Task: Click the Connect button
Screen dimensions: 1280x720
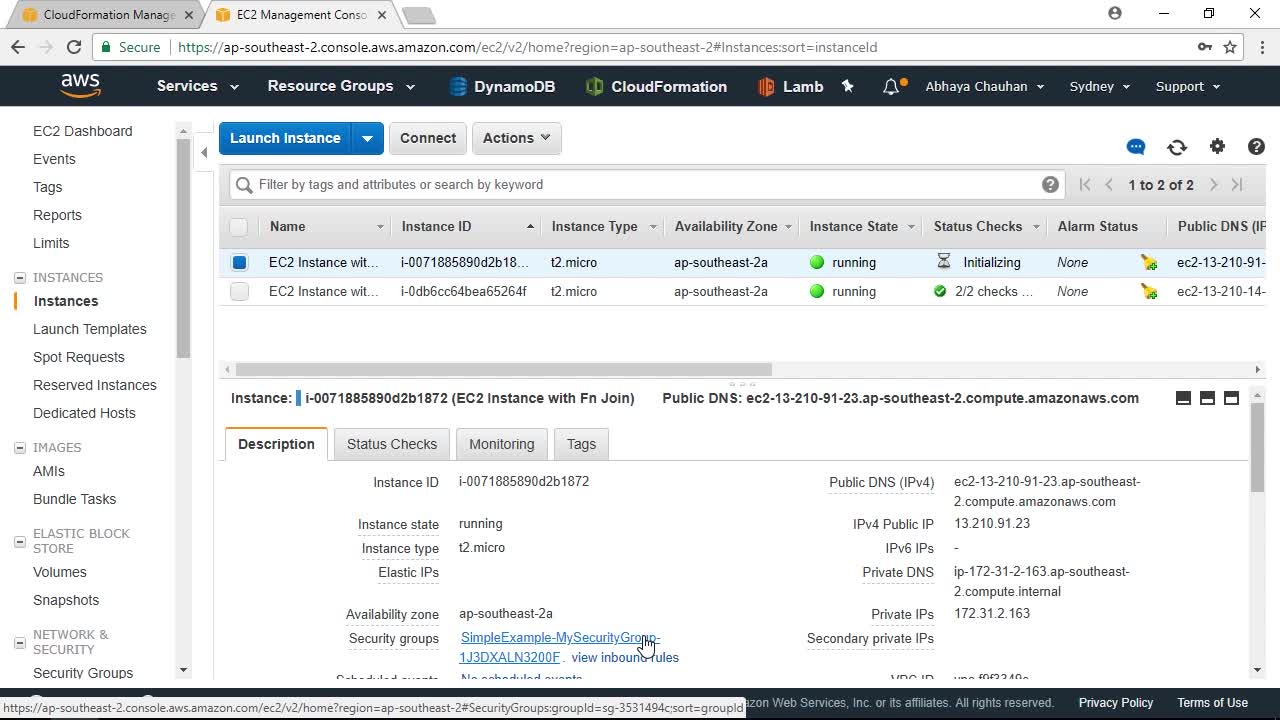Action: 428,138
